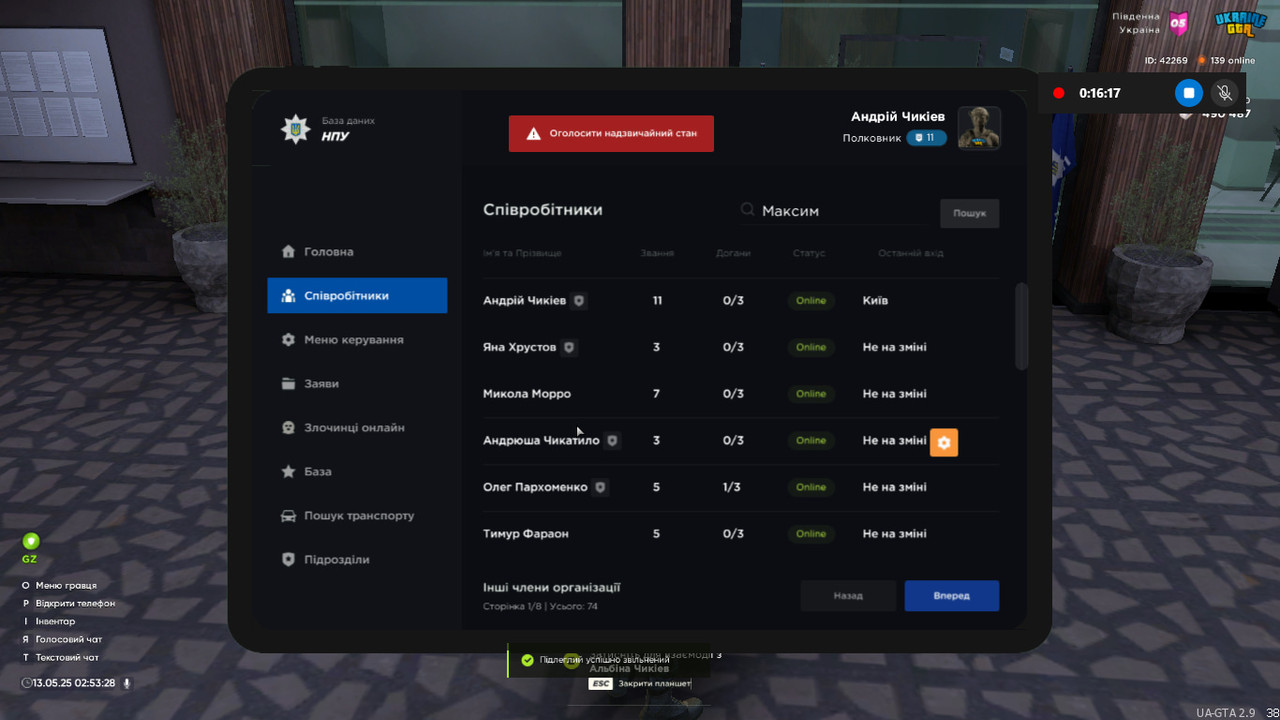Click rank 7 in Микола Морро row
Image resolution: width=1280 pixels, height=720 pixels.
[x=656, y=394]
